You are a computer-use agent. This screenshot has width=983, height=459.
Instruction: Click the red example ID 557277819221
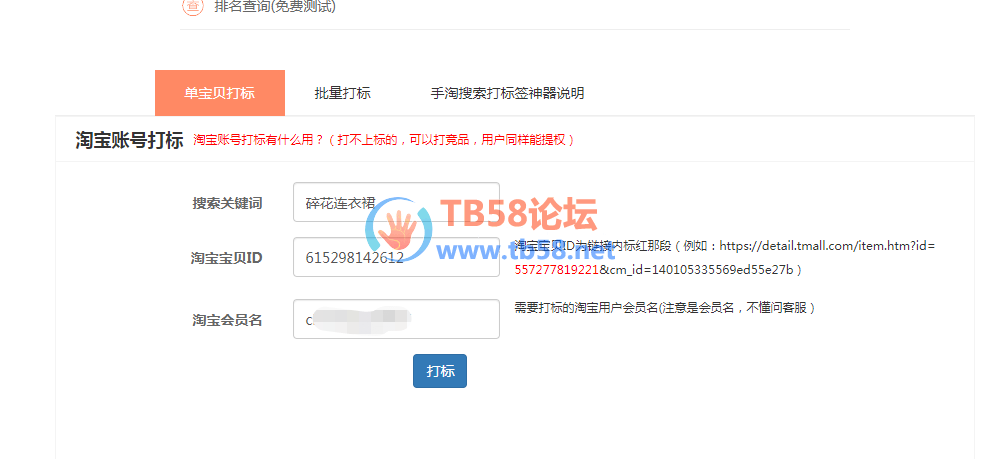[x=557, y=270]
